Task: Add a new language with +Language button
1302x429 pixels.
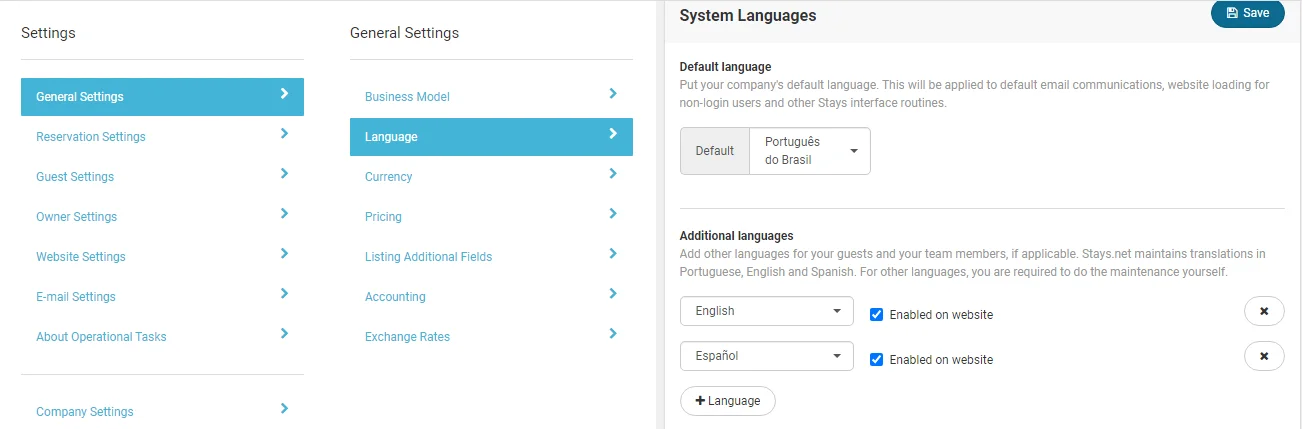Action: (727, 401)
